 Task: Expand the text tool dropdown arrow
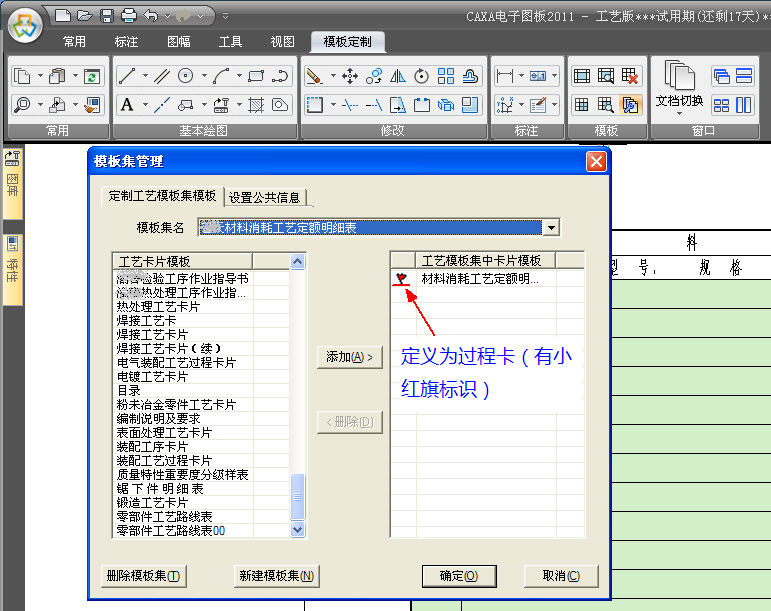tap(144, 105)
